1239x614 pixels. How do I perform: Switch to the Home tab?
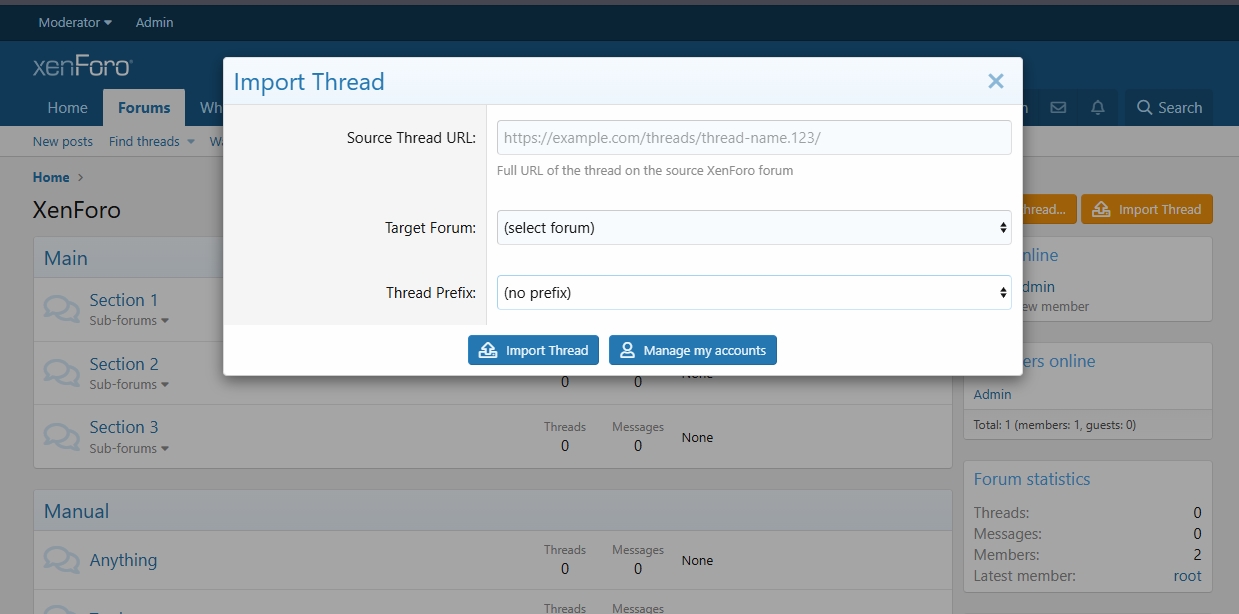67,108
